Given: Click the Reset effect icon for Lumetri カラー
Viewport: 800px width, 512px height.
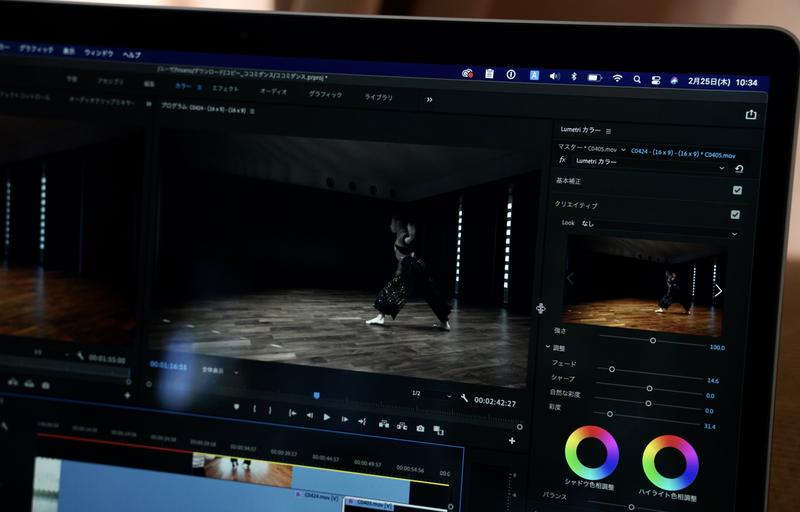Looking at the screenshot, I should coord(739,169).
